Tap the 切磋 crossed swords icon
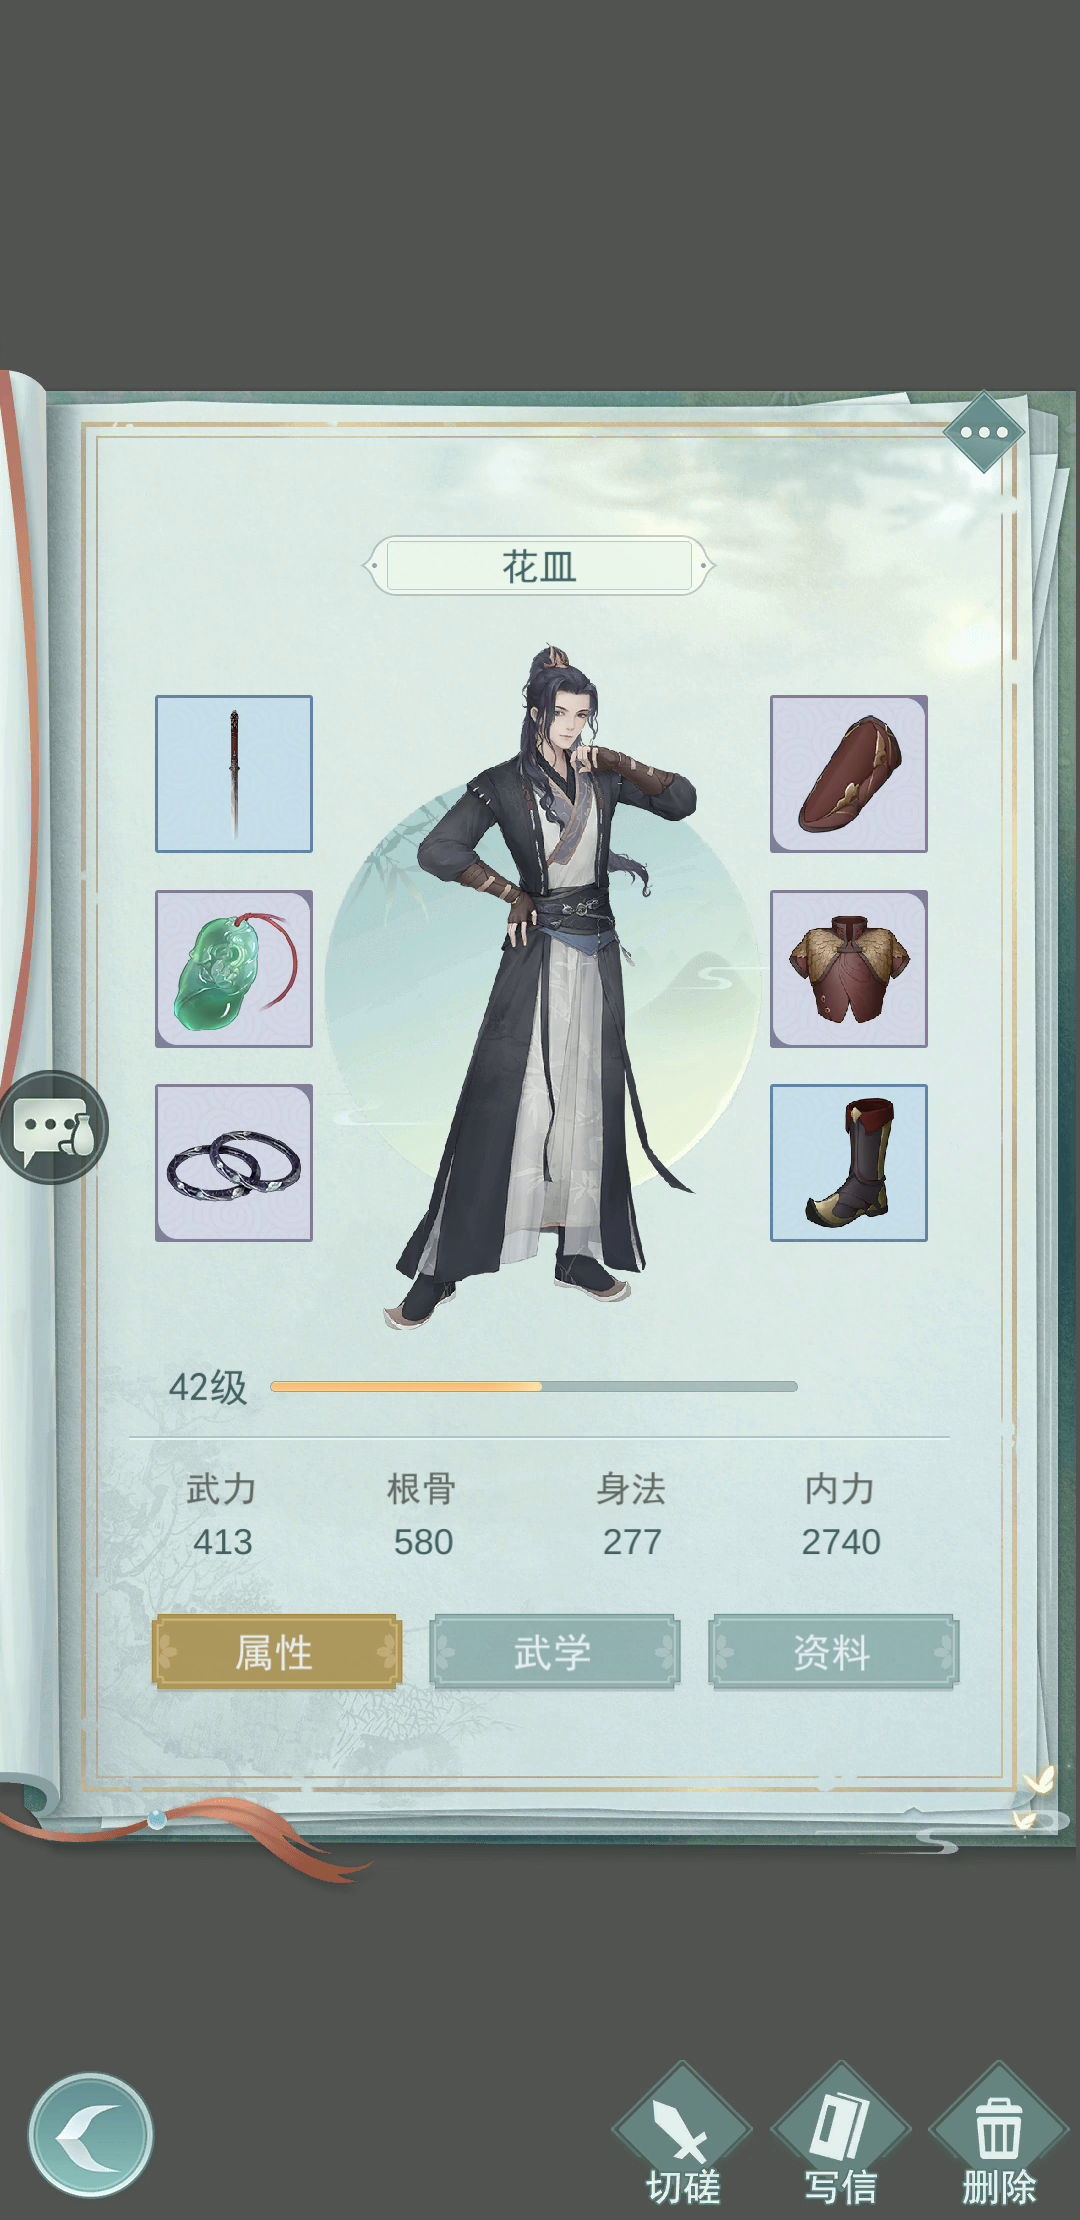The width and height of the screenshot is (1080, 2220). tap(682, 2134)
